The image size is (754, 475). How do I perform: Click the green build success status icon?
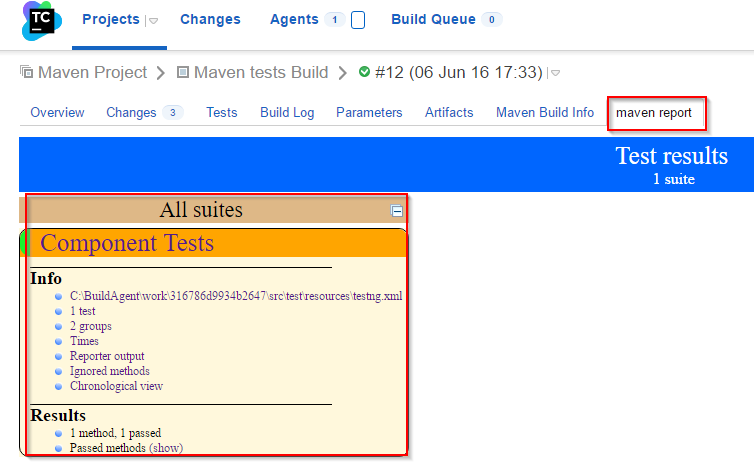click(364, 72)
